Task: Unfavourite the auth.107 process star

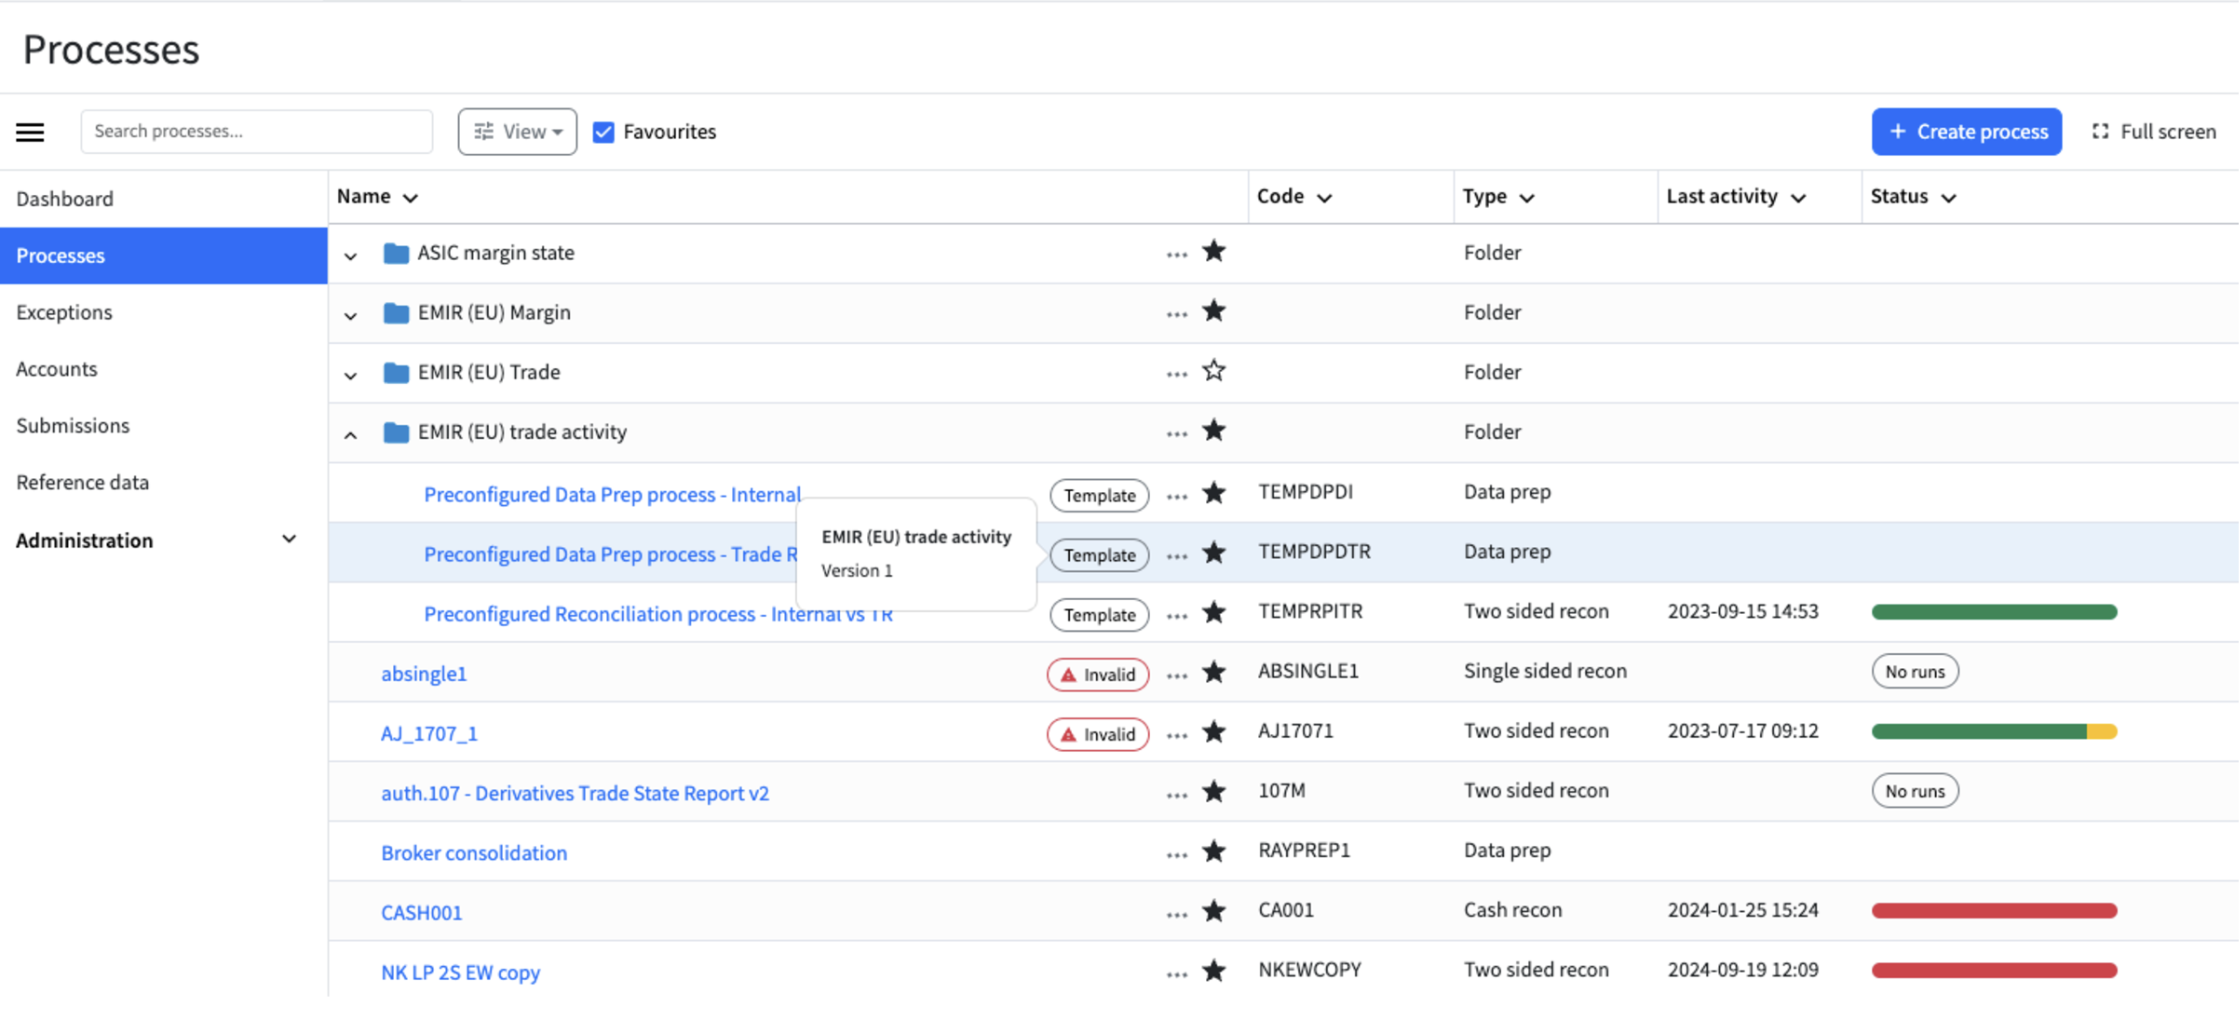Action: (1214, 791)
